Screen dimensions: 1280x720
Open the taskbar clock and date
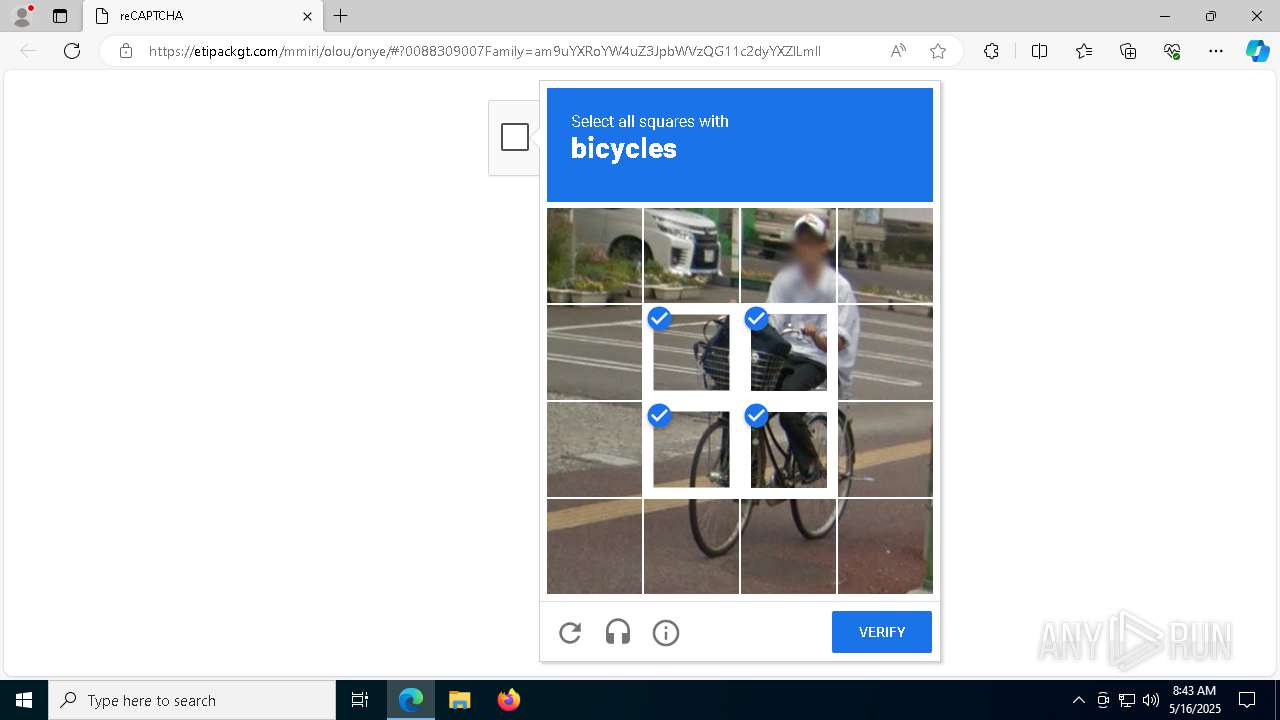click(x=1195, y=700)
